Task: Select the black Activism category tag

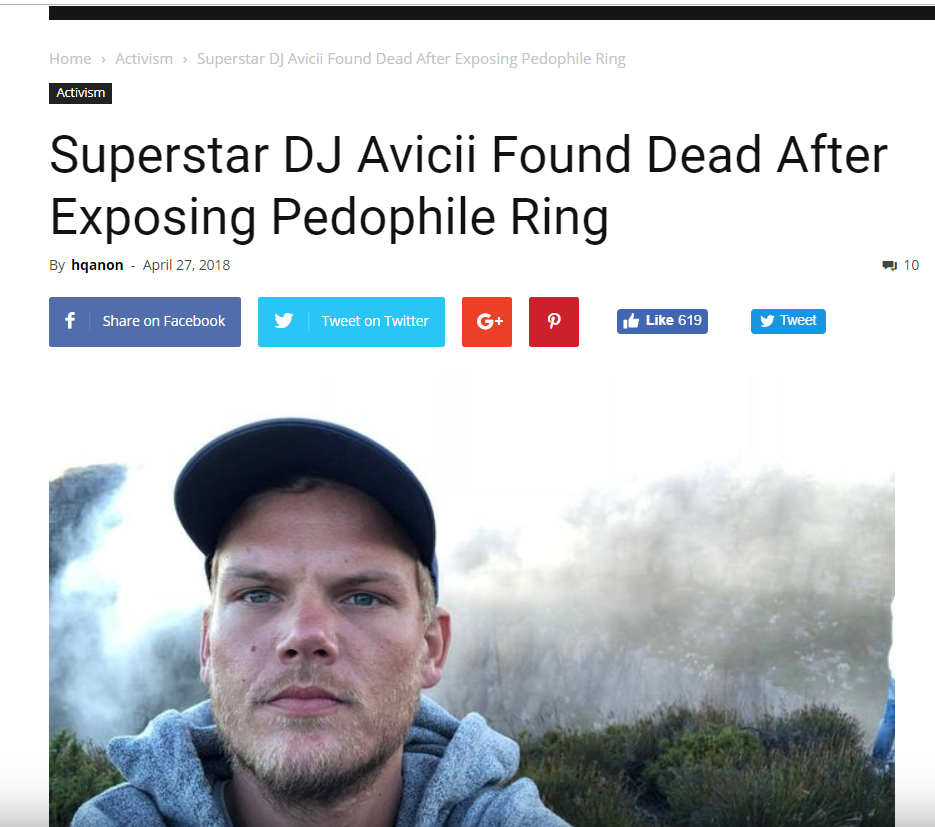Action: point(81,93)
